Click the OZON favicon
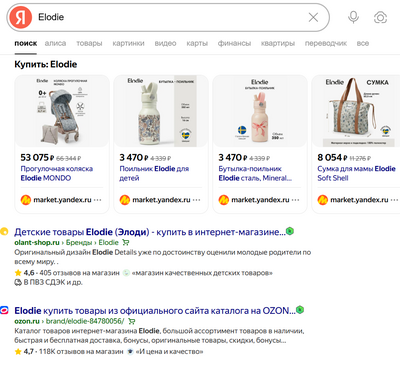400x367 pixels. pyautogui.click(x=4, y=310)
